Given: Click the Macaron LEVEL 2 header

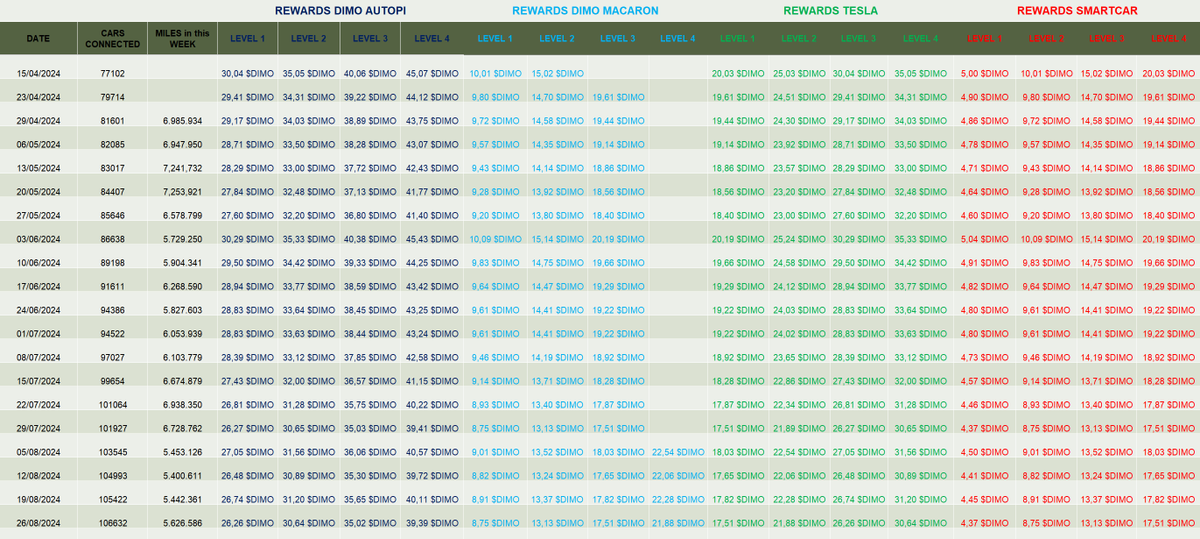Looking at the screenshot, I should point(557,38).
